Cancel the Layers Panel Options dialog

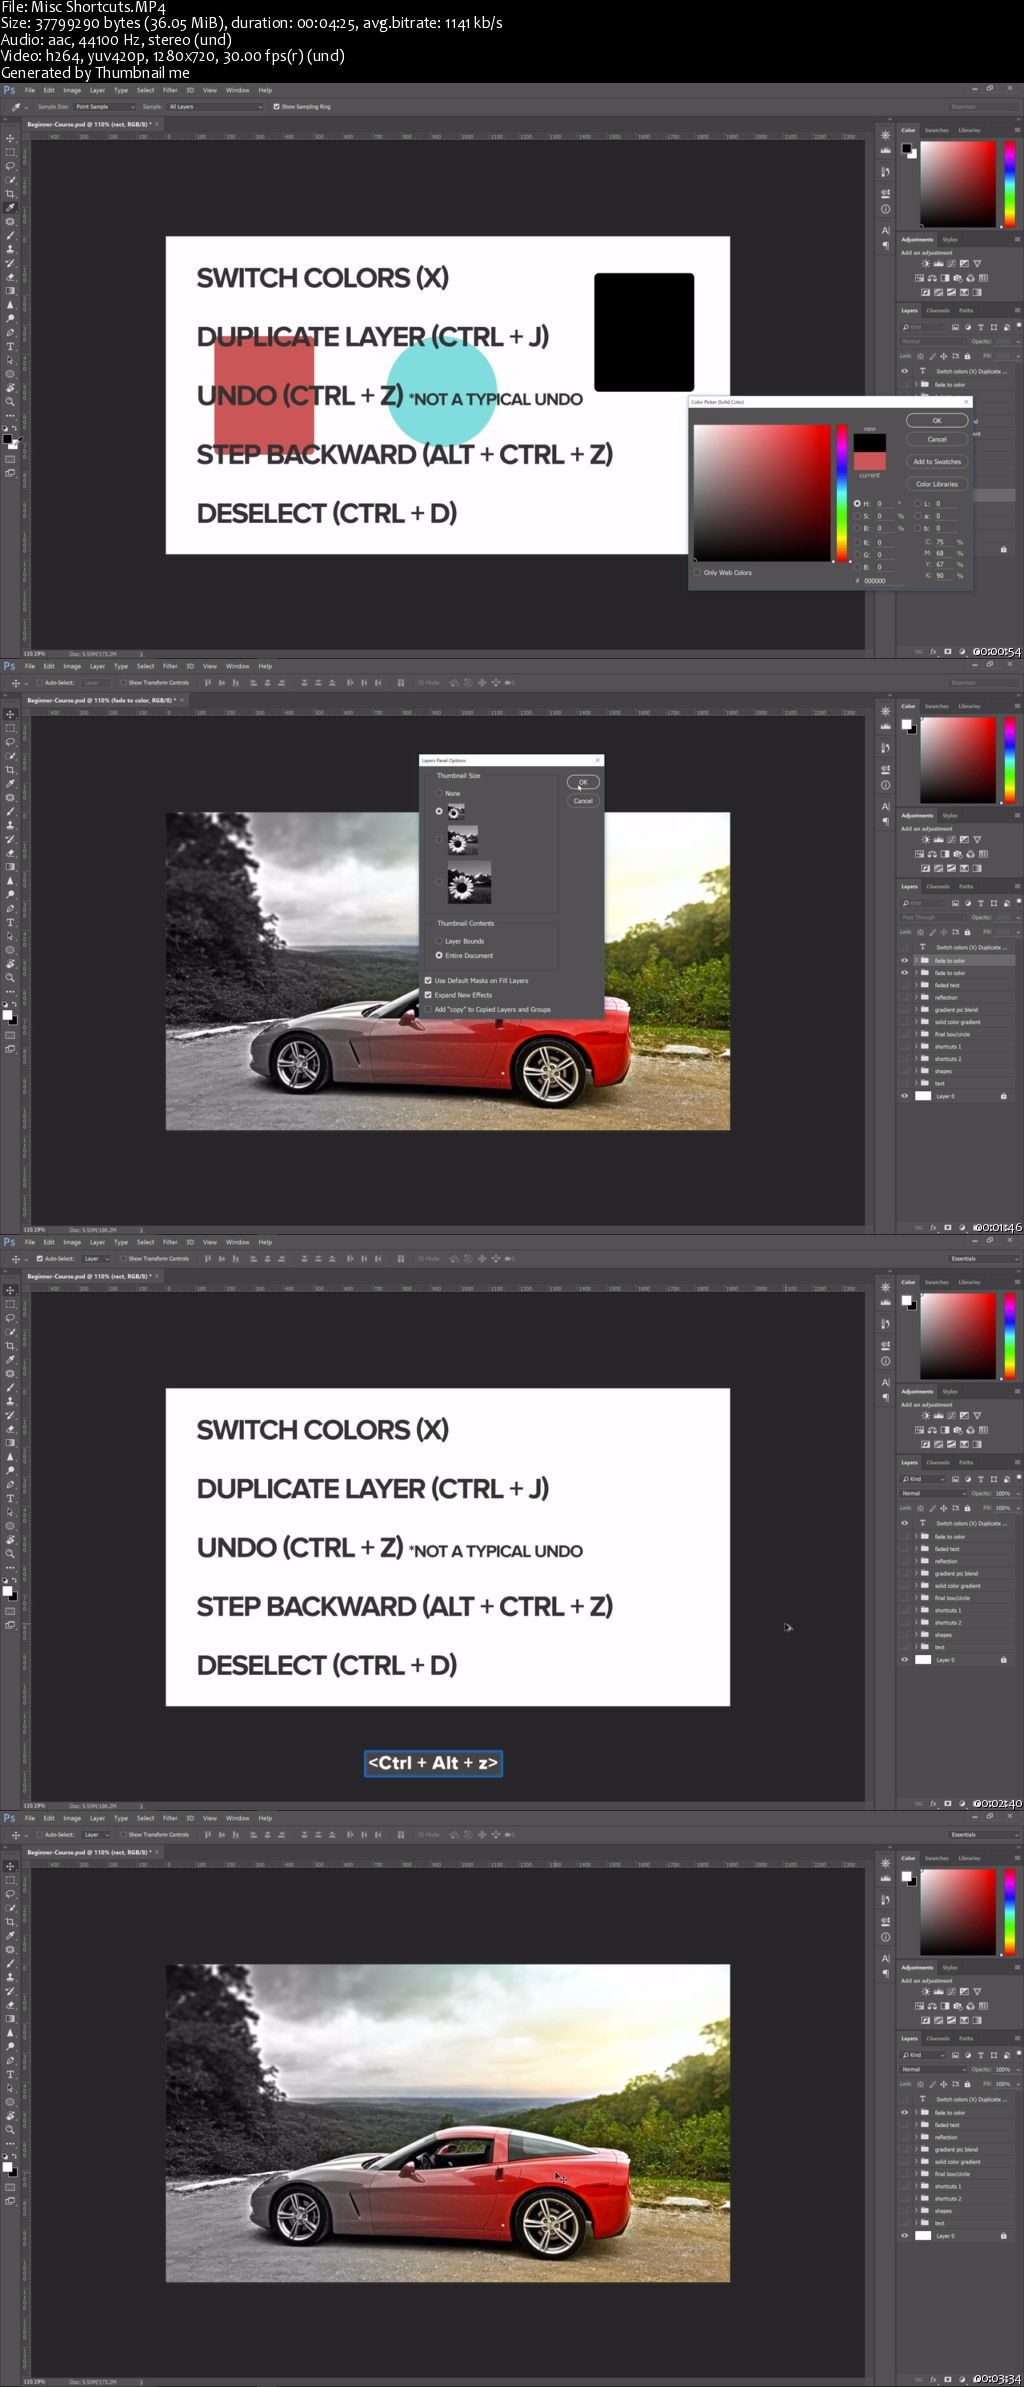coord(583,801)
